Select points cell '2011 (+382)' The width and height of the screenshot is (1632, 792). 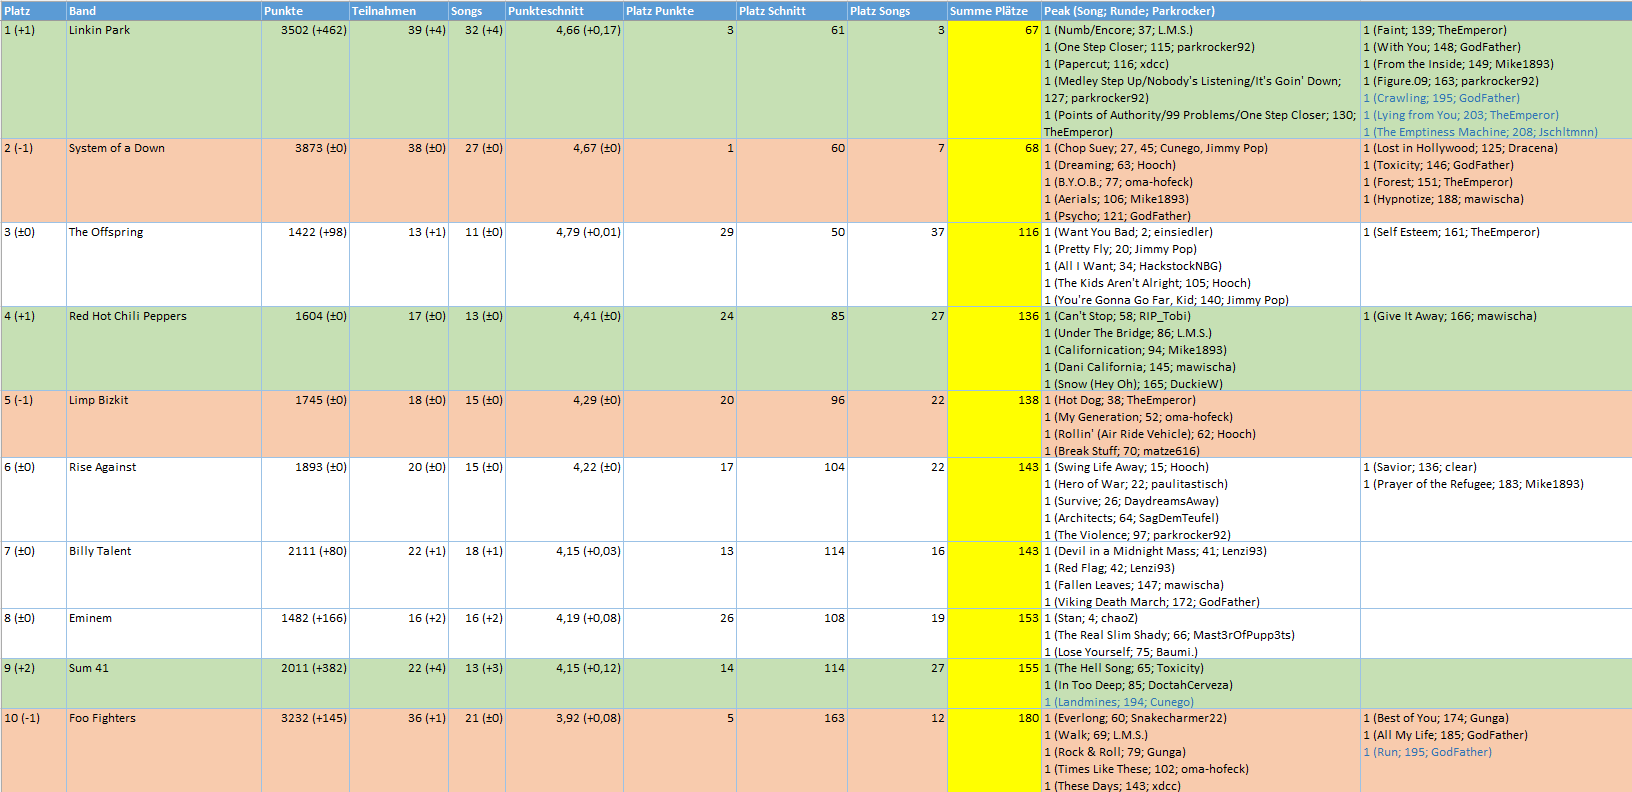pos(305,684)
